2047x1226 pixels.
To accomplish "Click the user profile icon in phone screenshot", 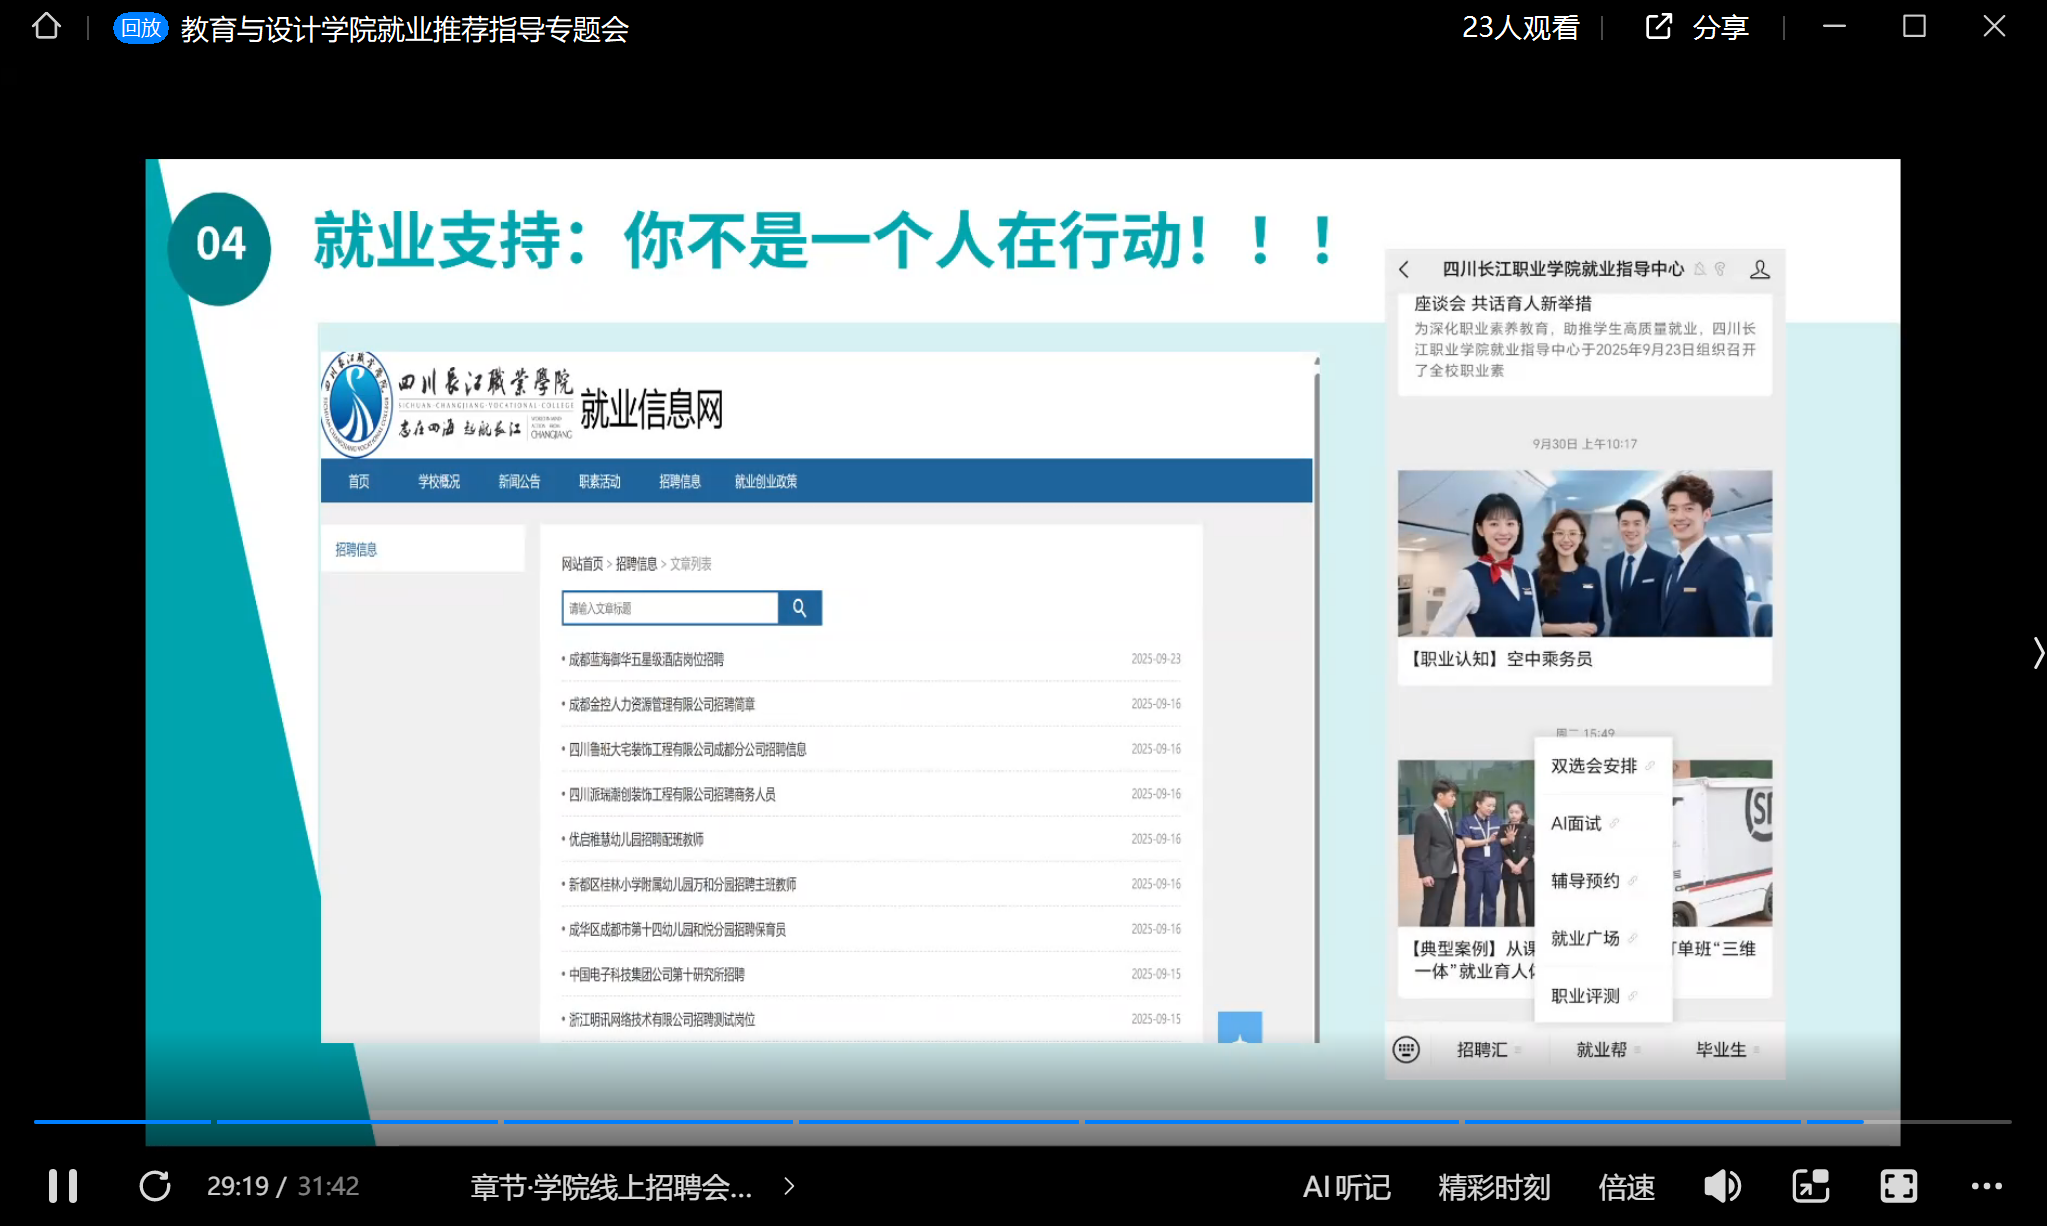I will coord(1759,269).
